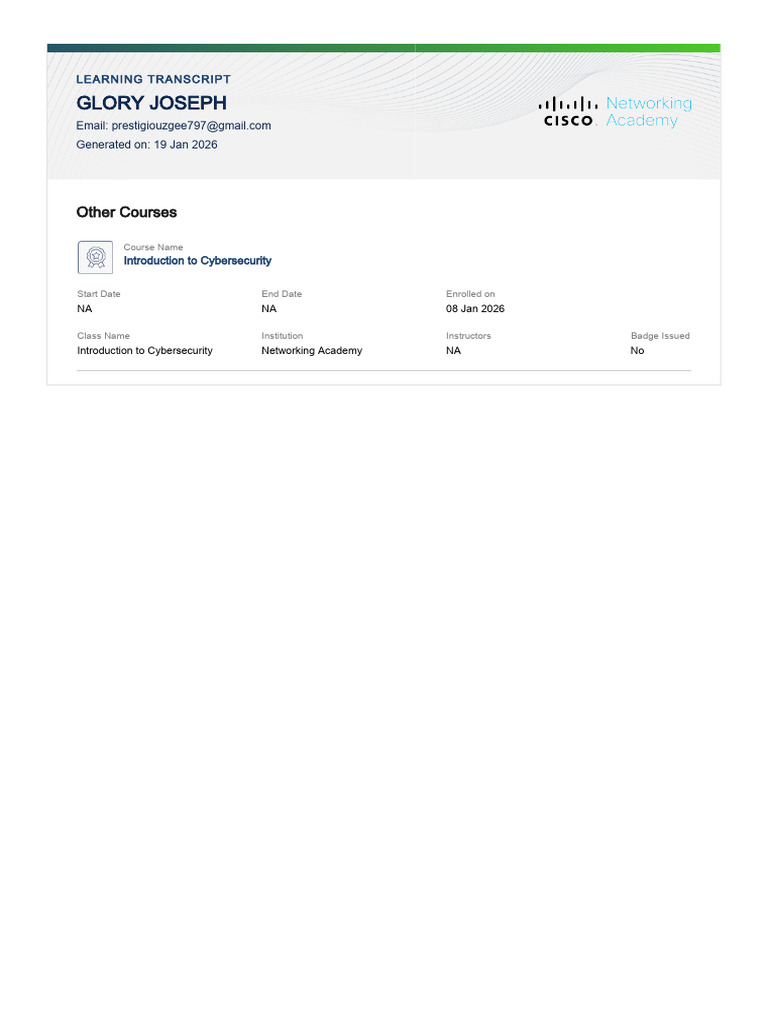This screenshot has width=768, height=1024.
Task: Click the Cisco bars logo
Action: (568, 112)
